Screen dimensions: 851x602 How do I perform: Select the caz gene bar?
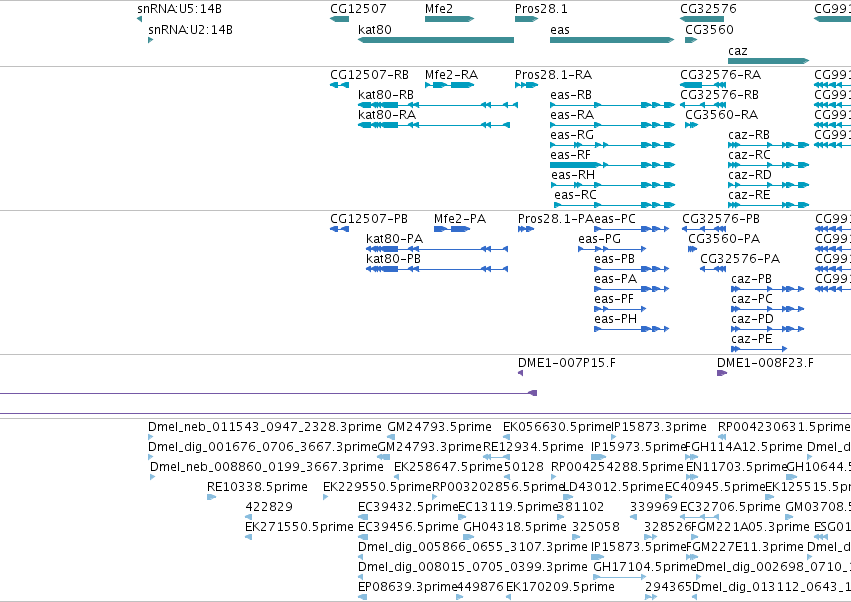tap(769, 61)
